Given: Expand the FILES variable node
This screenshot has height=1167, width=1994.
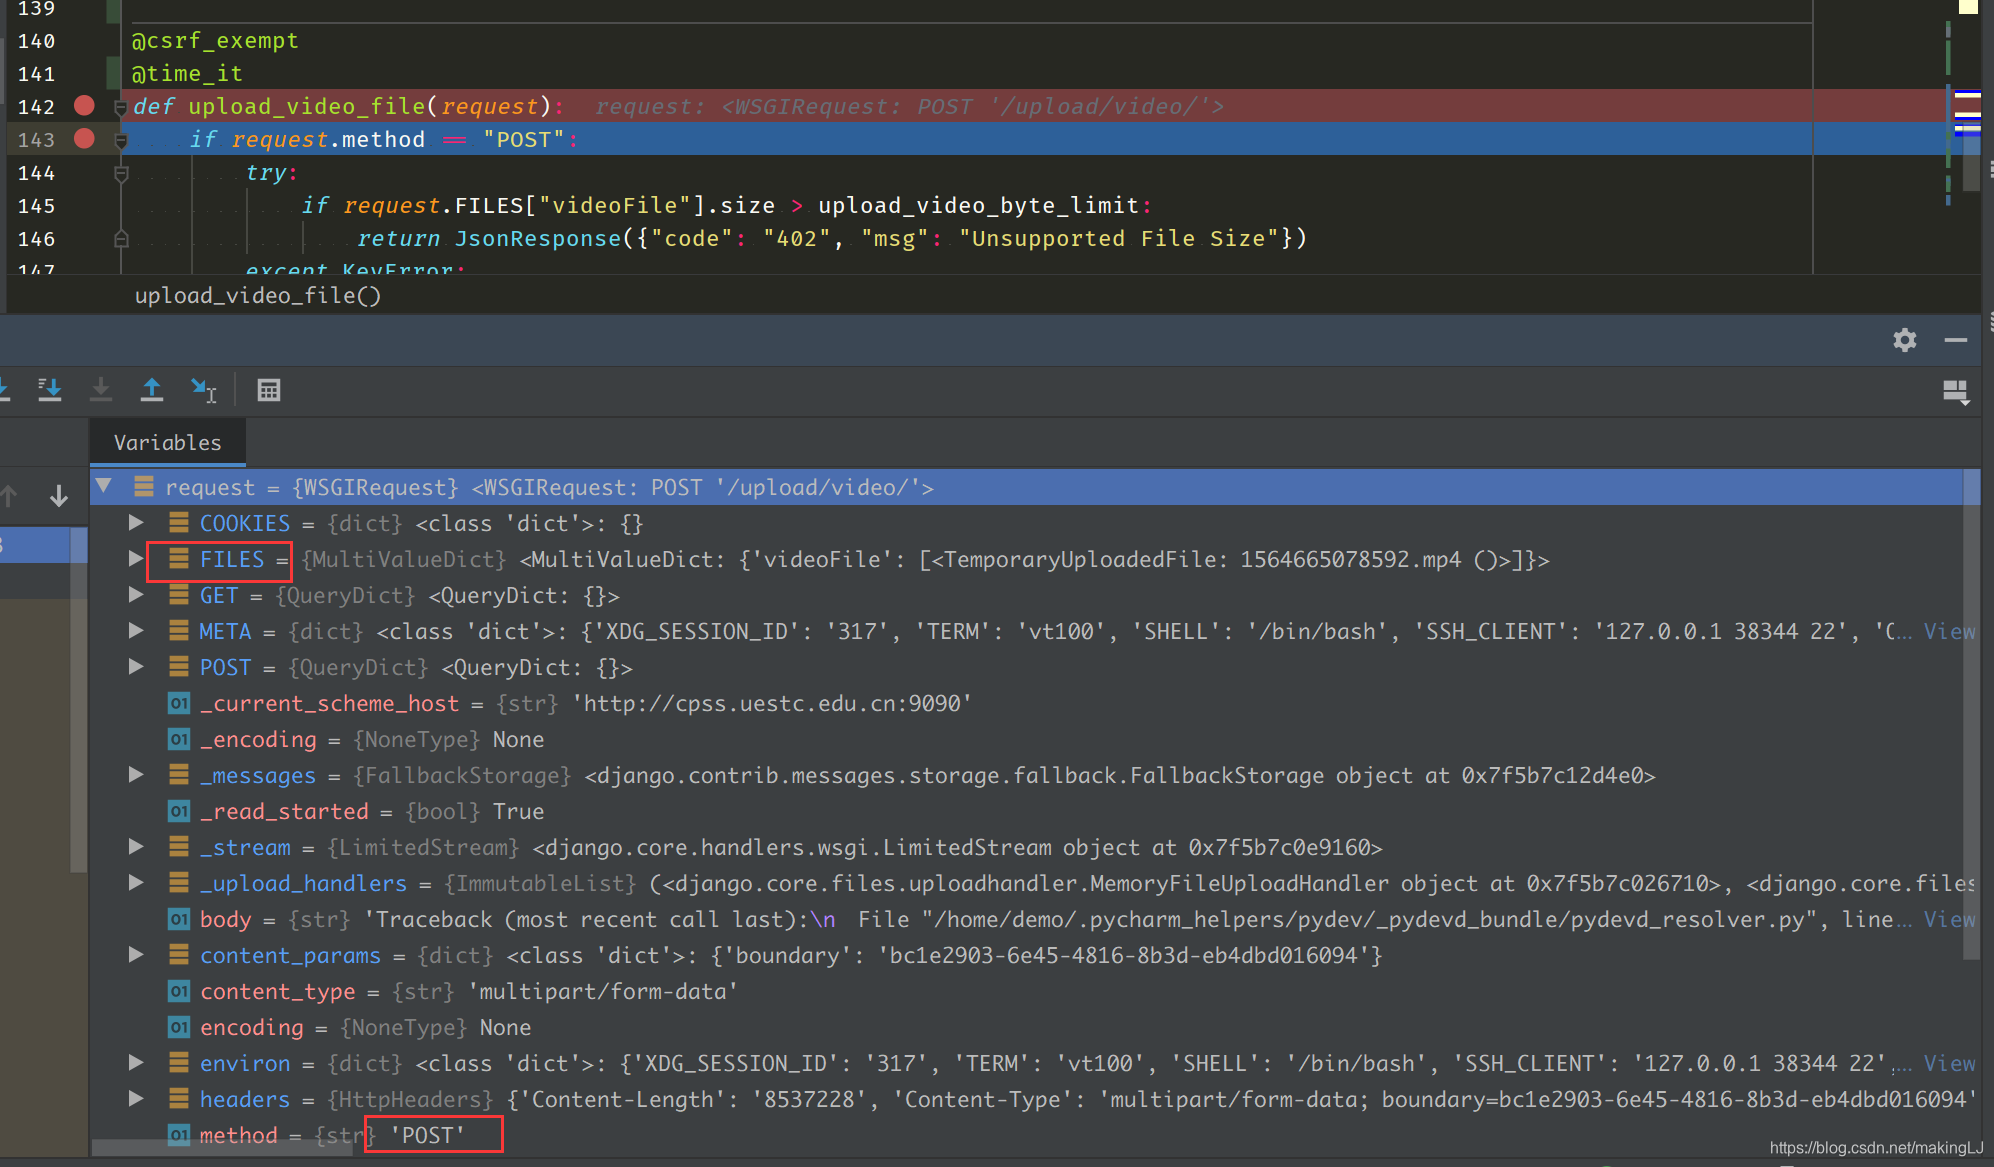Looking at the screenshot, I should (x=136, y=559).
